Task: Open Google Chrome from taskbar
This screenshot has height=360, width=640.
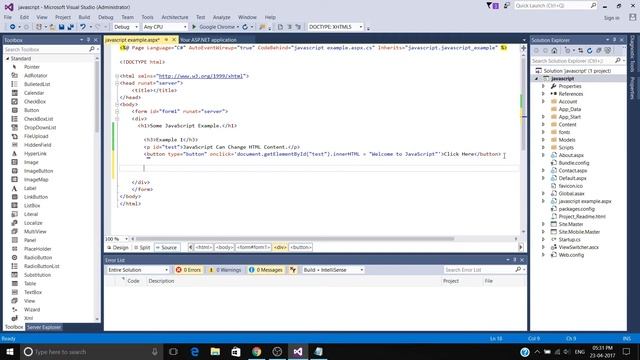Action: 256,351
